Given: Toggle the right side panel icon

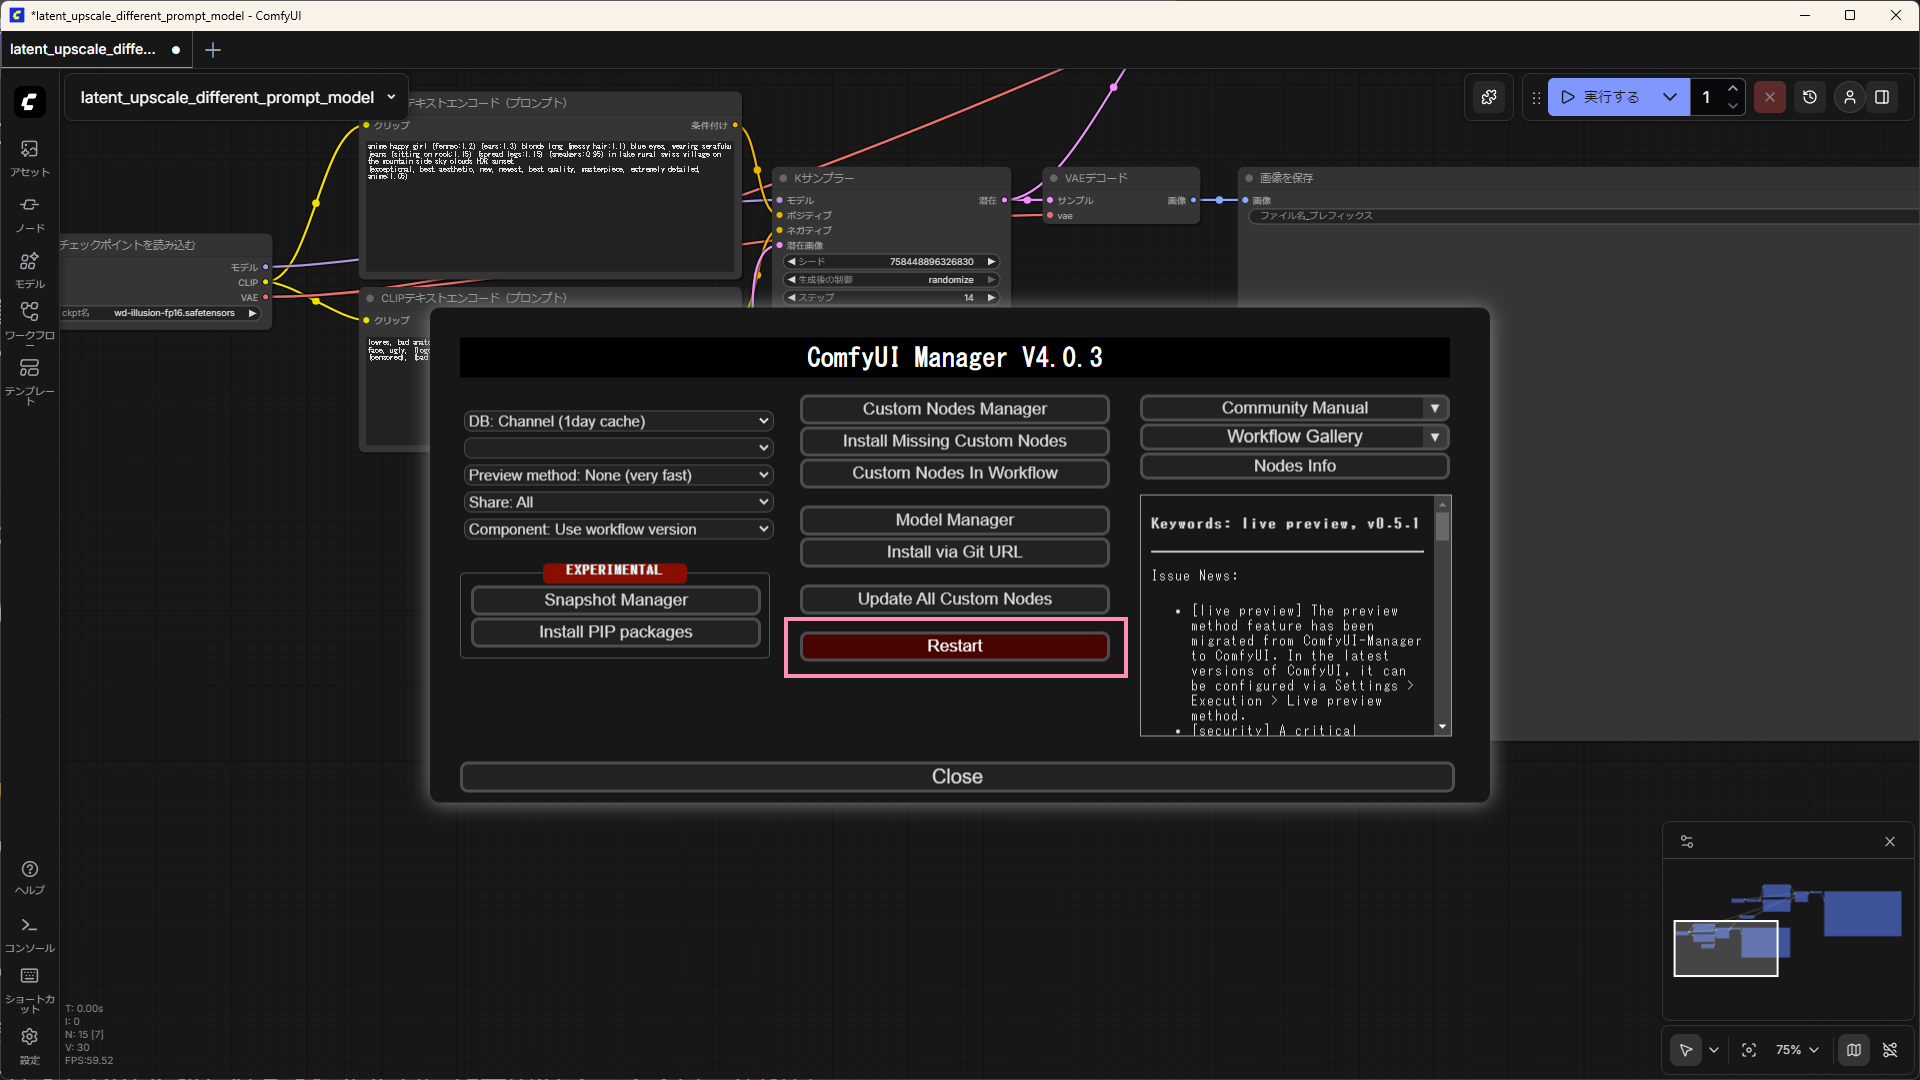Looking at the screenshot, I should coord(1882,97).
